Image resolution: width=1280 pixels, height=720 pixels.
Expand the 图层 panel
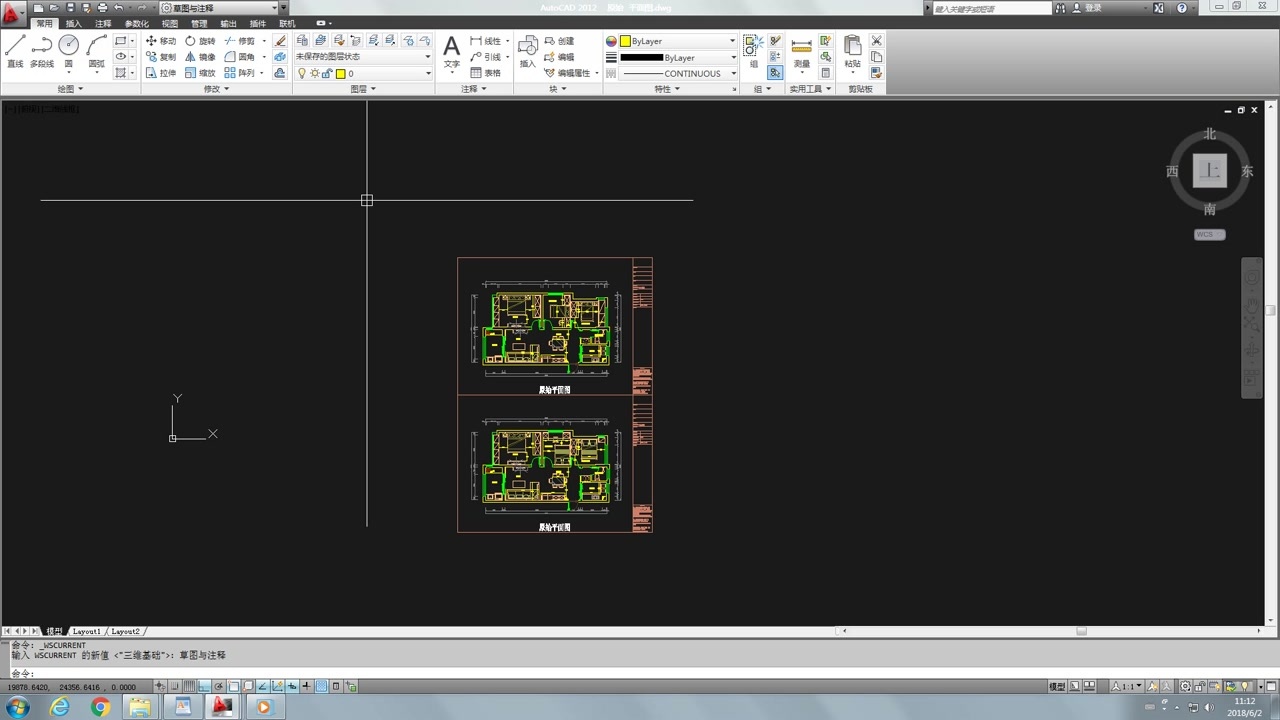coord(363,89)
